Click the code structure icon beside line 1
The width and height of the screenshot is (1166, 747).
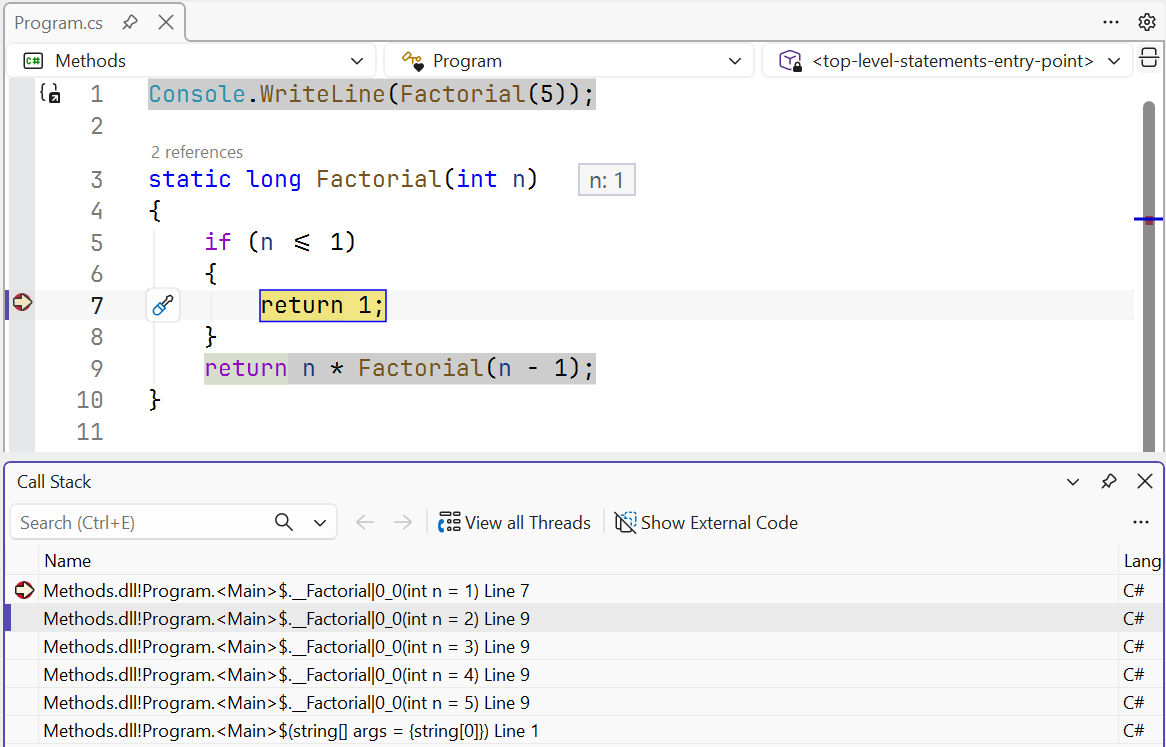(50, 94)
